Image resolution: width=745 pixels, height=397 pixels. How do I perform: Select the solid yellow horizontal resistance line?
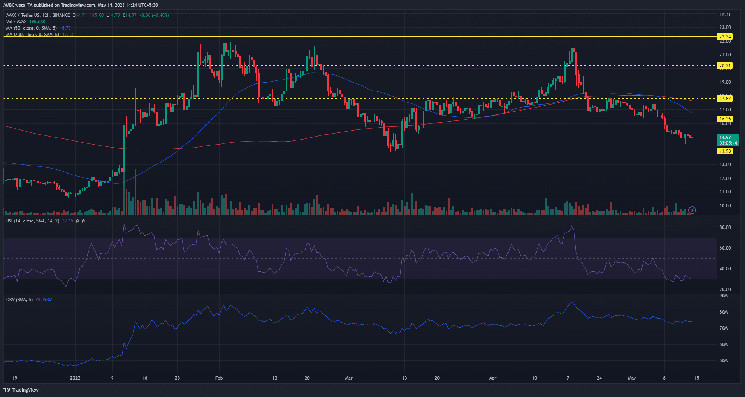tap(359, 37)
